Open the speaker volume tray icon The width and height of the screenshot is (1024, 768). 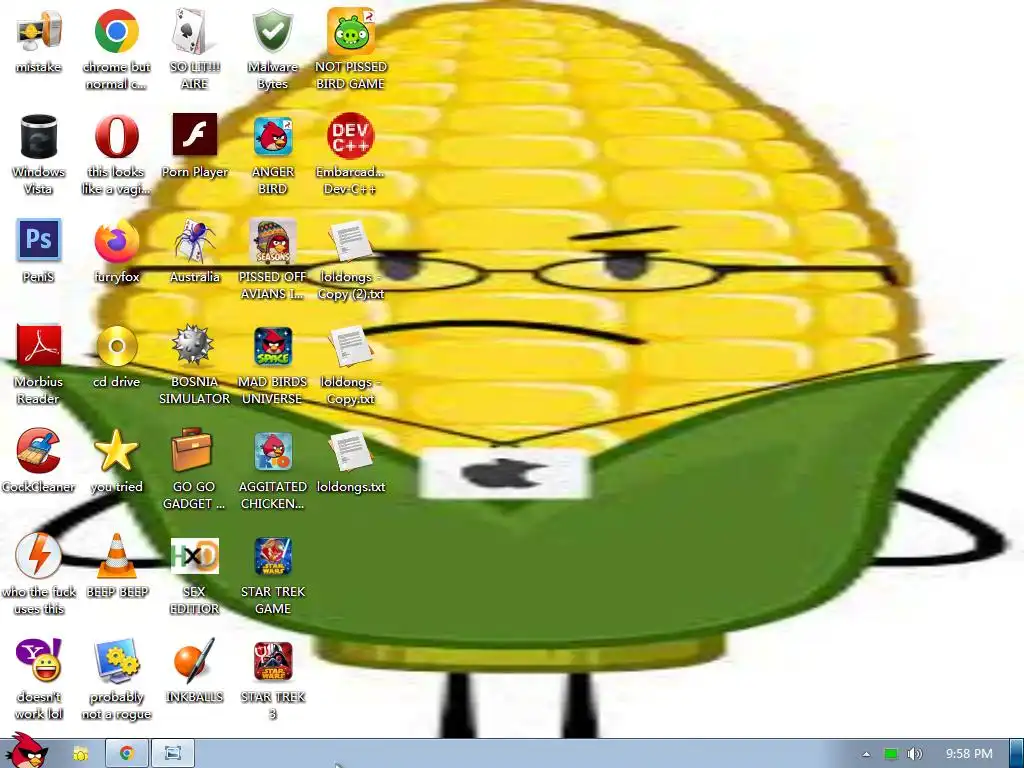coord(914,754)
